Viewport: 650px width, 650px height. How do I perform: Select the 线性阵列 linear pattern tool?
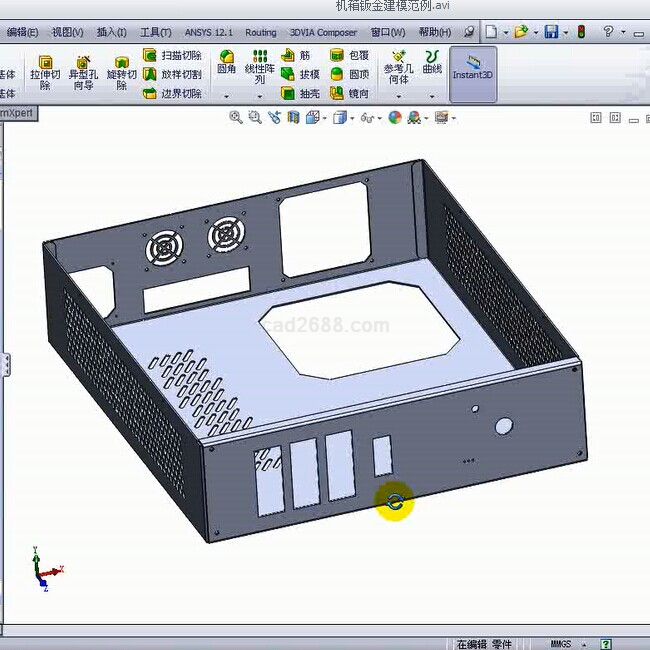260,67
